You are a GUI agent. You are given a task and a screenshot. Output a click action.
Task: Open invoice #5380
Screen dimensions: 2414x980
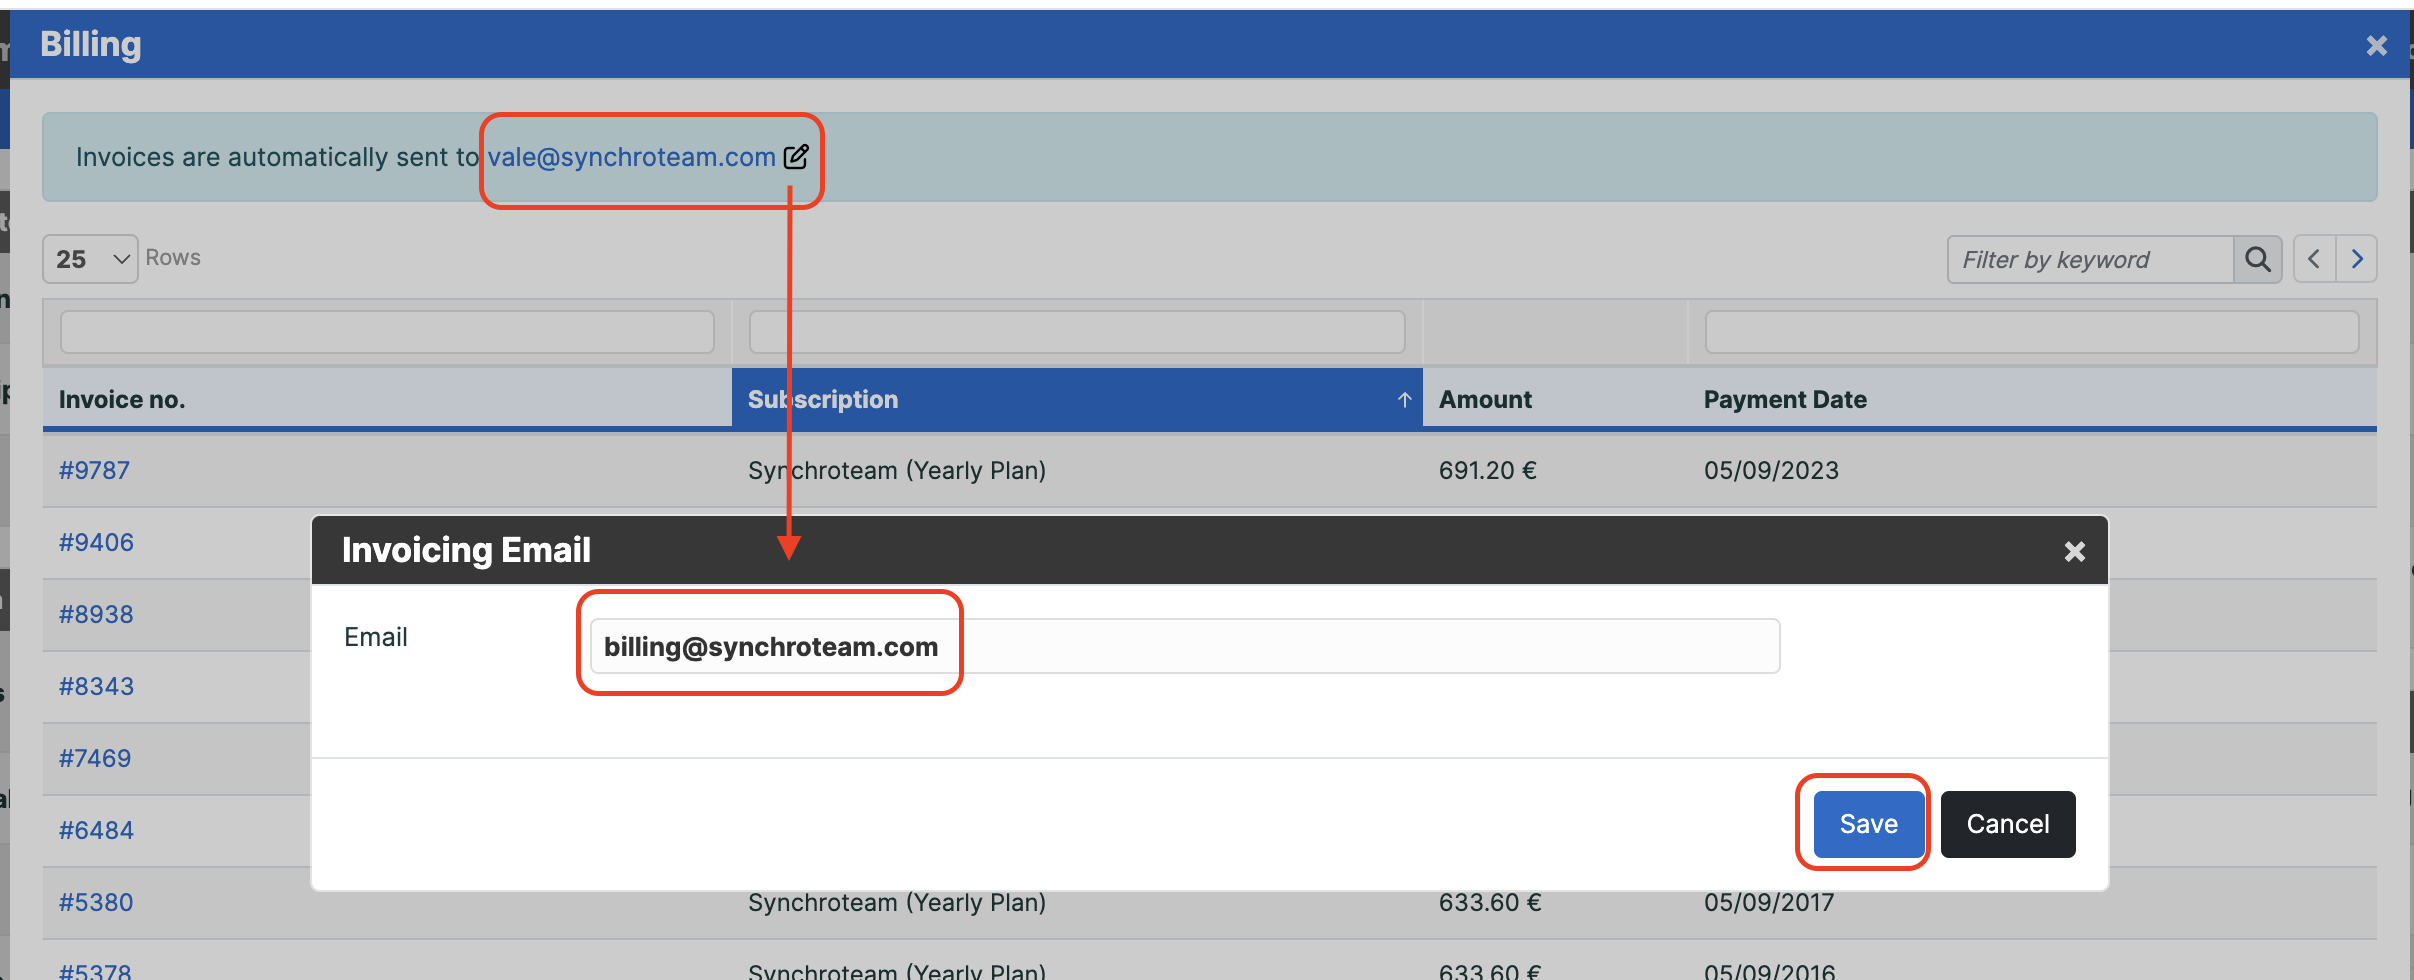pos(96,902)
